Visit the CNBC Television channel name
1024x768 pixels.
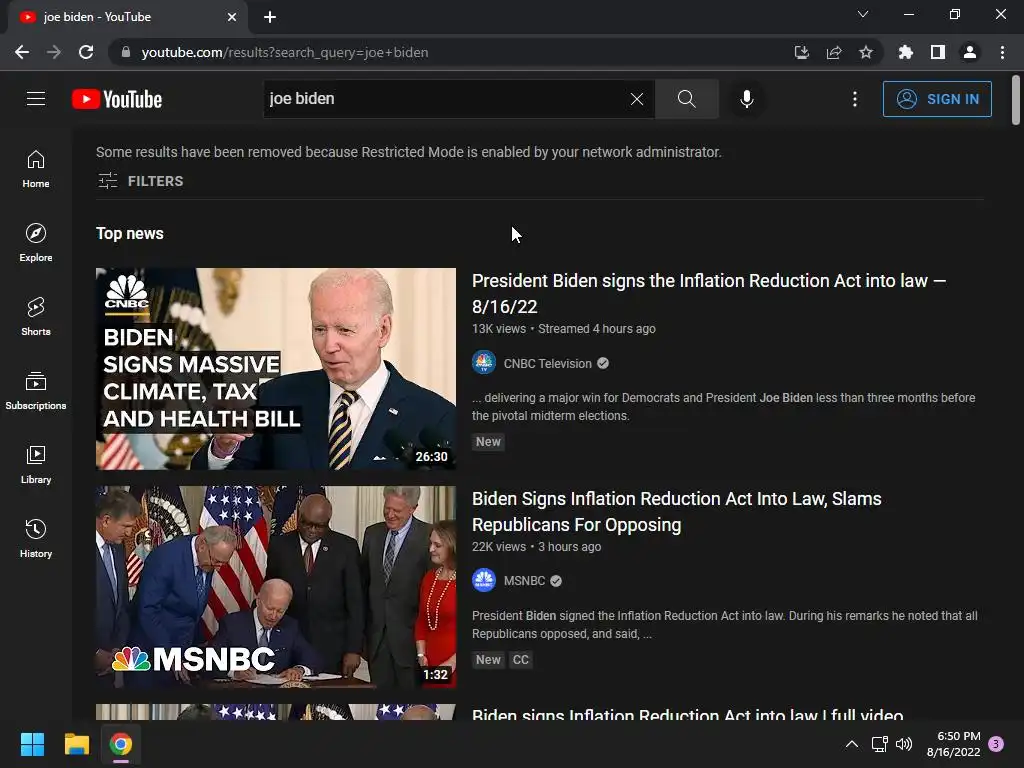[547, 364]
